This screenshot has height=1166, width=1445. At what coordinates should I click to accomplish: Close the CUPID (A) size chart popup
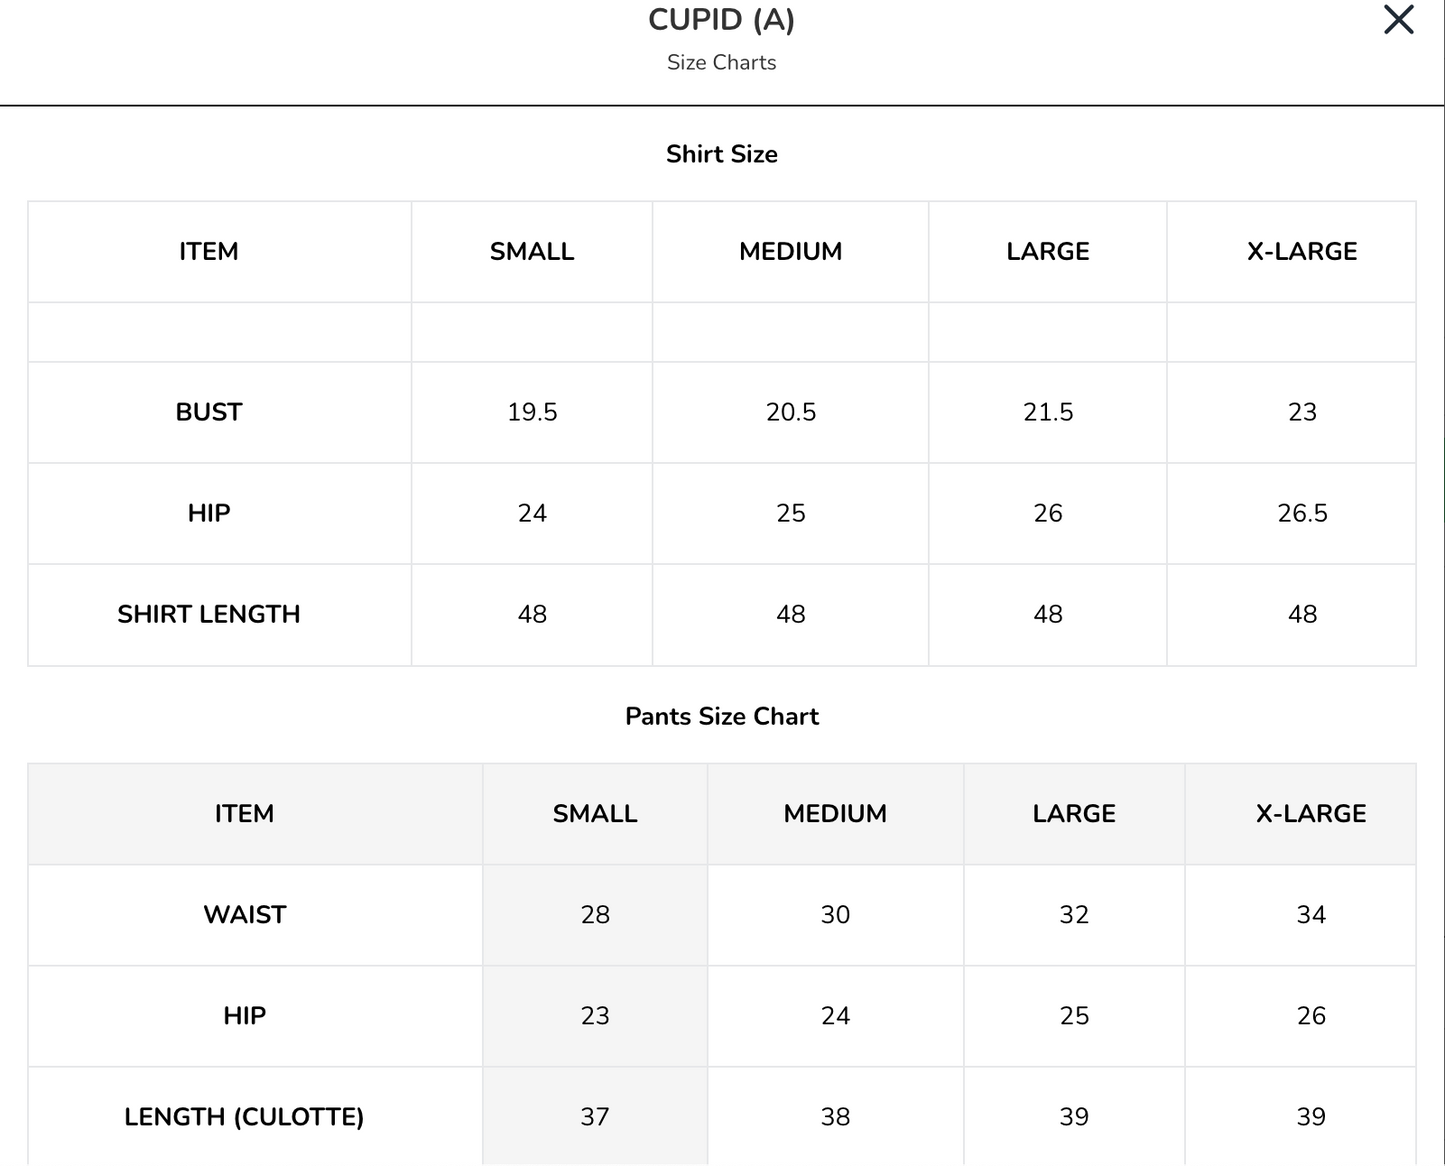(1398, 20)
